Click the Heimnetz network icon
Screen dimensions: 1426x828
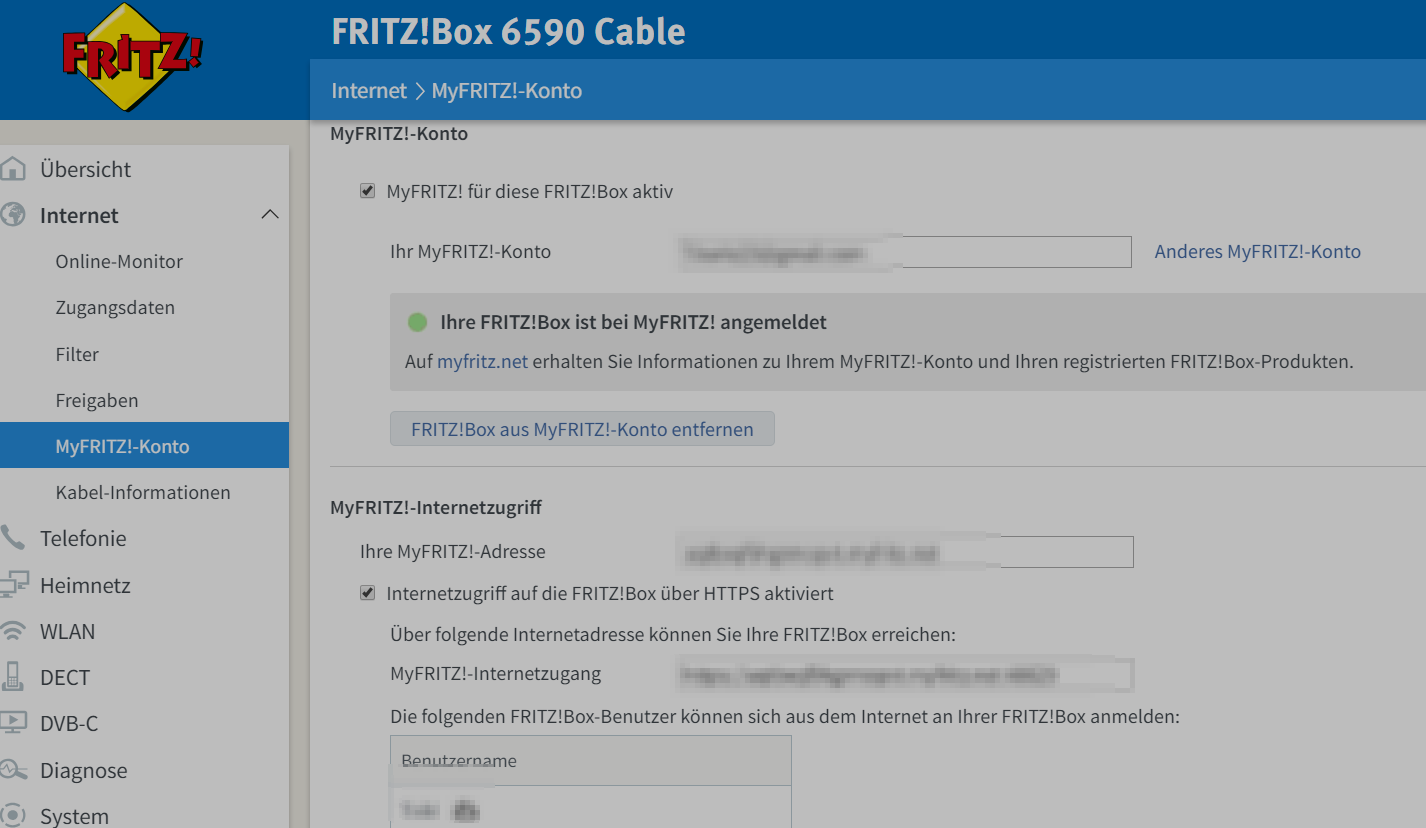pos(13,585)
